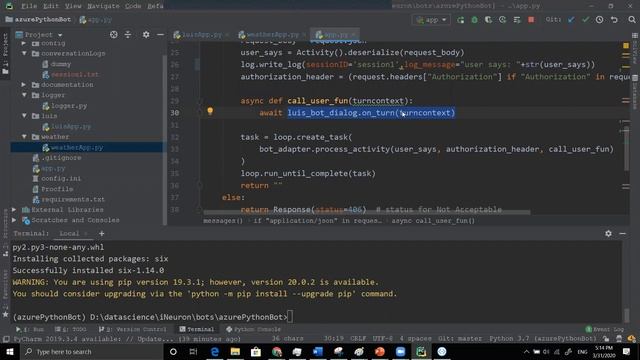Open Task View in taskbar
The height and width of the screenshot is (360, 640).
193,351
